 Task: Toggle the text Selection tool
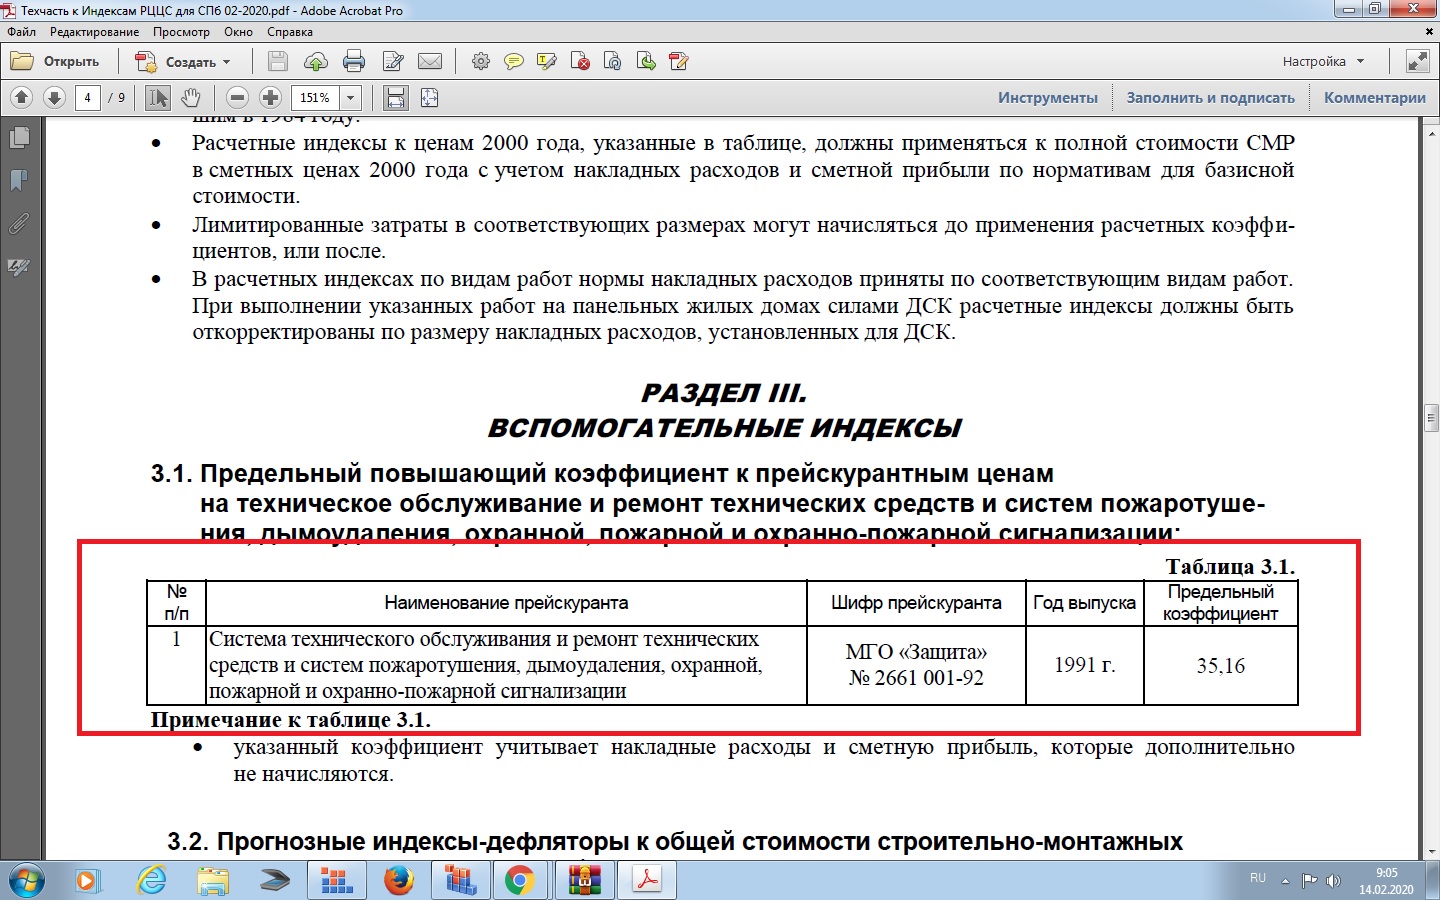(x=158, y=98)
